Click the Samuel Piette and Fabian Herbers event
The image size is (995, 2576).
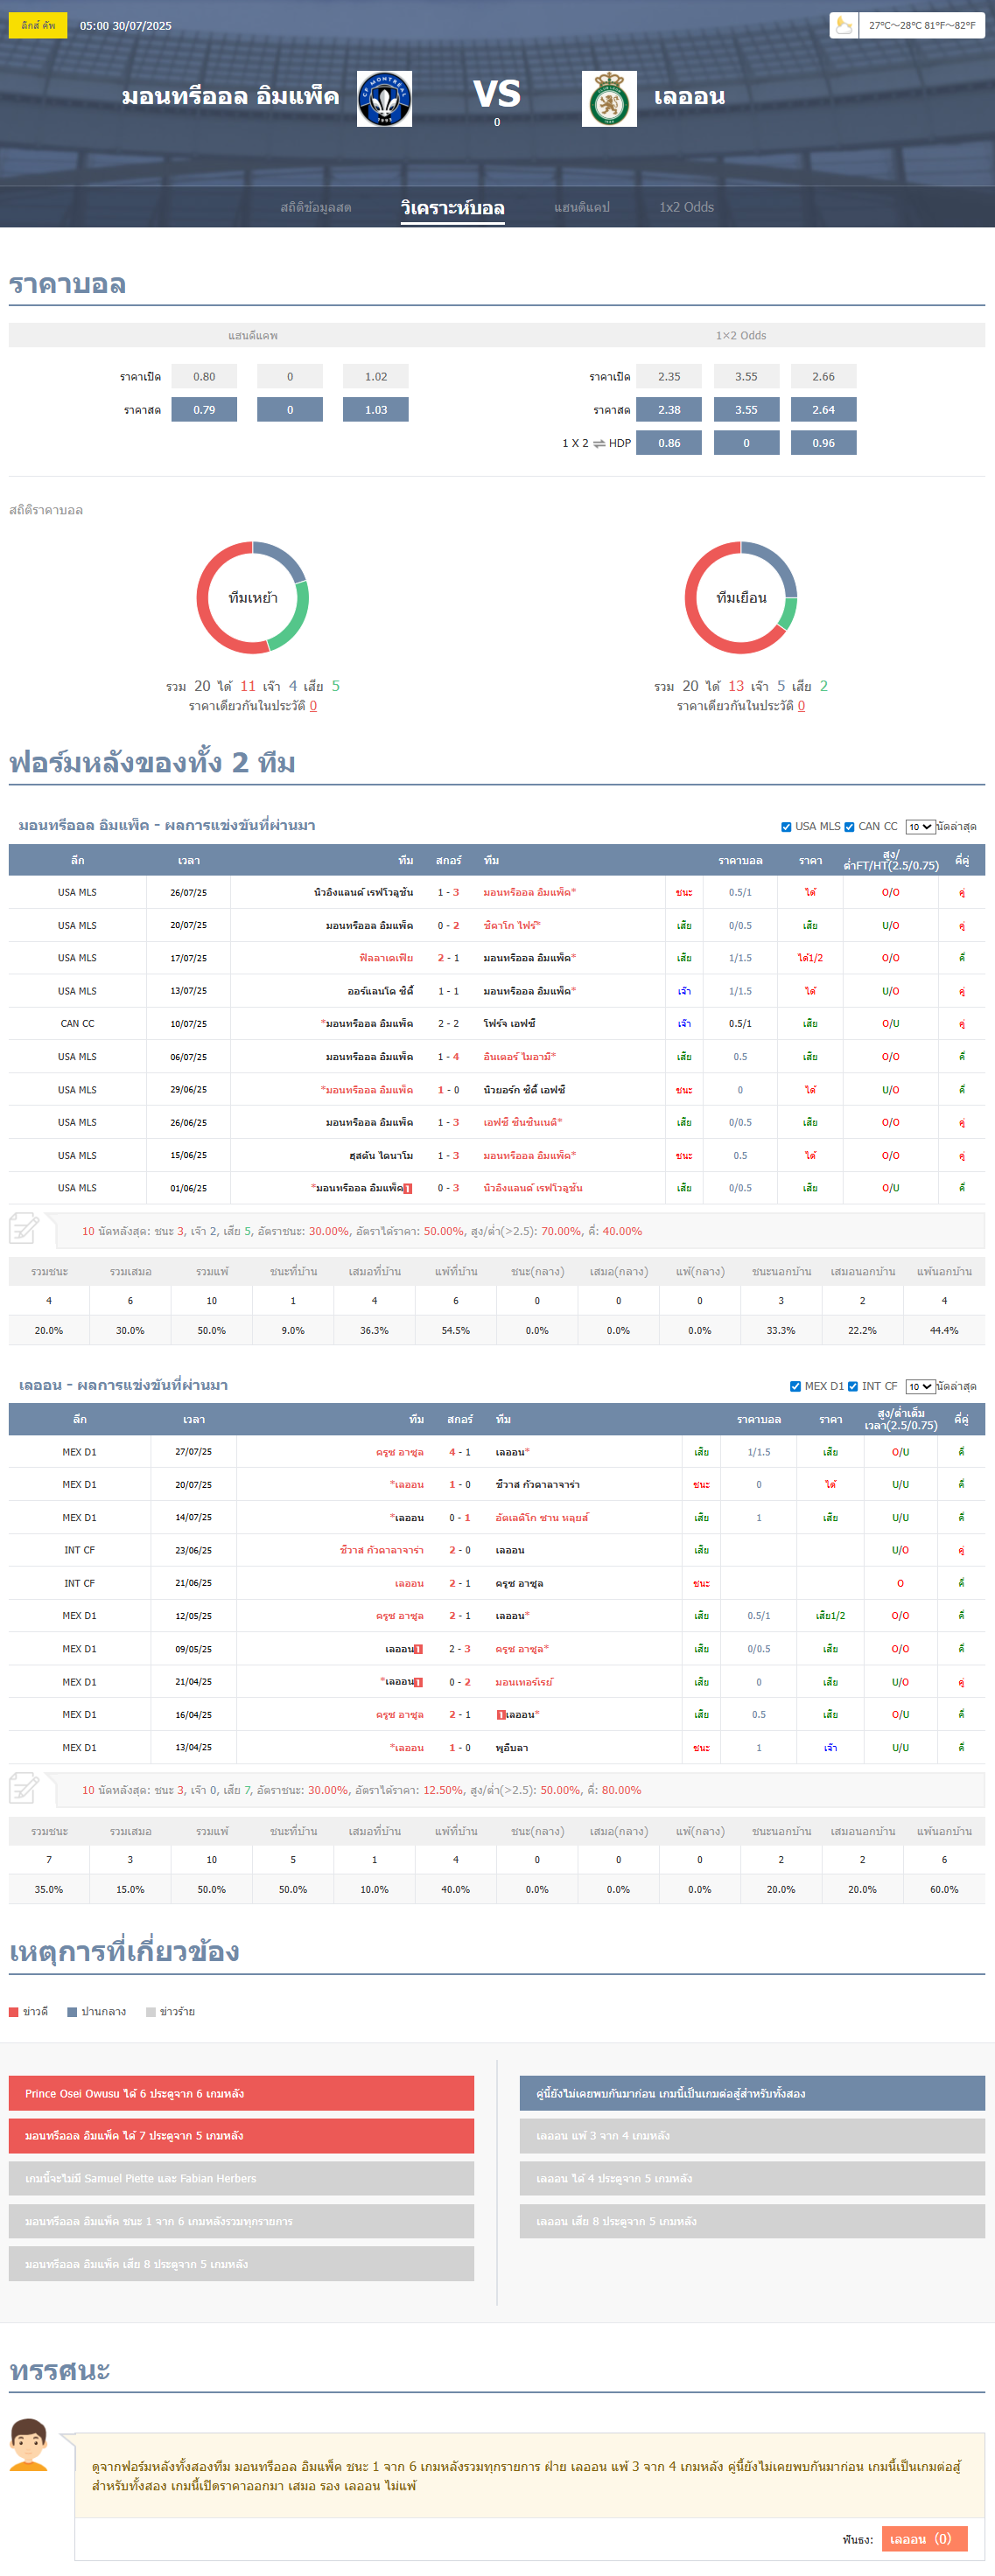coord(241,2178)
